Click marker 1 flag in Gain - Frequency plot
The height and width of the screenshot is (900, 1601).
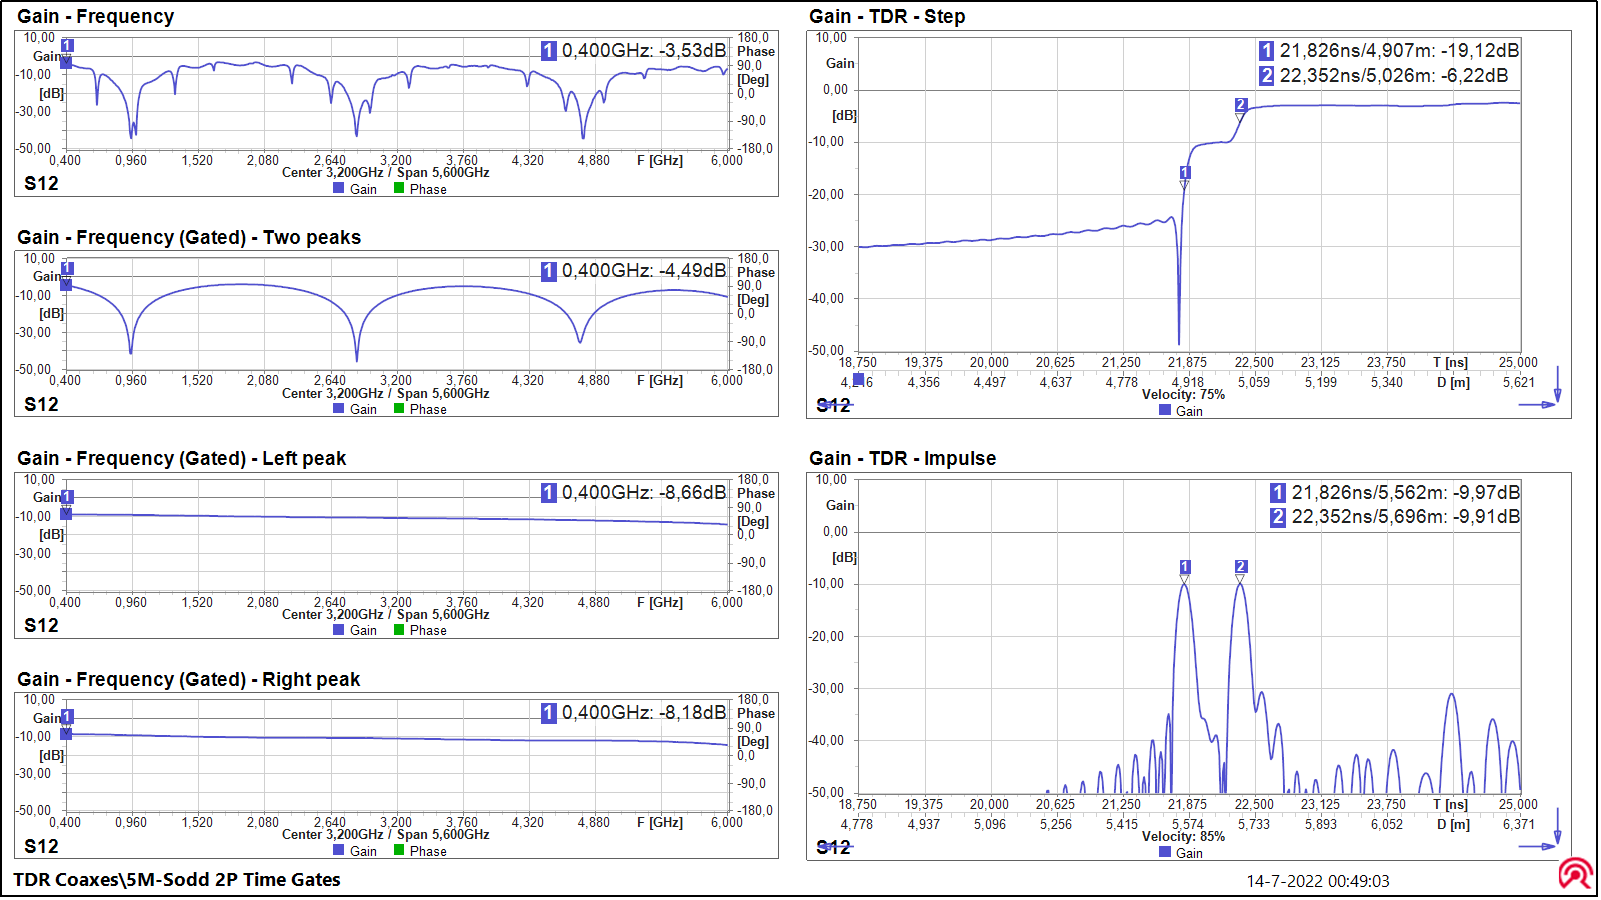tap(67, 45)
